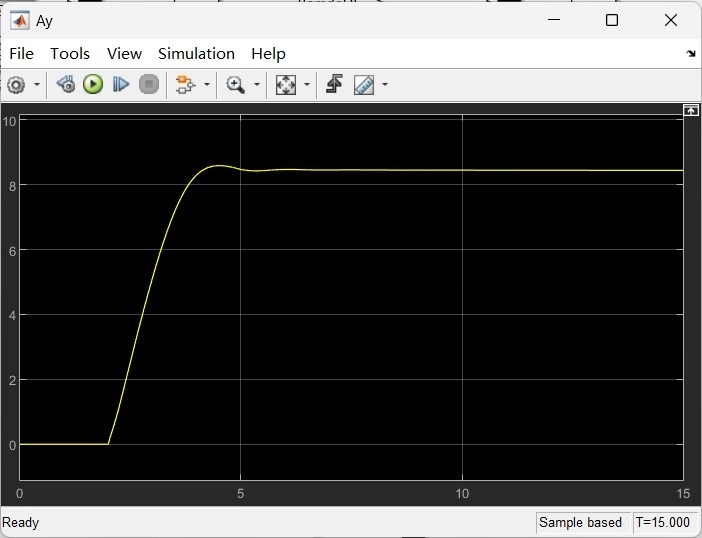Open the Tools menu
This screenshot has height=538, width=702.
click(x=70, y=54)
